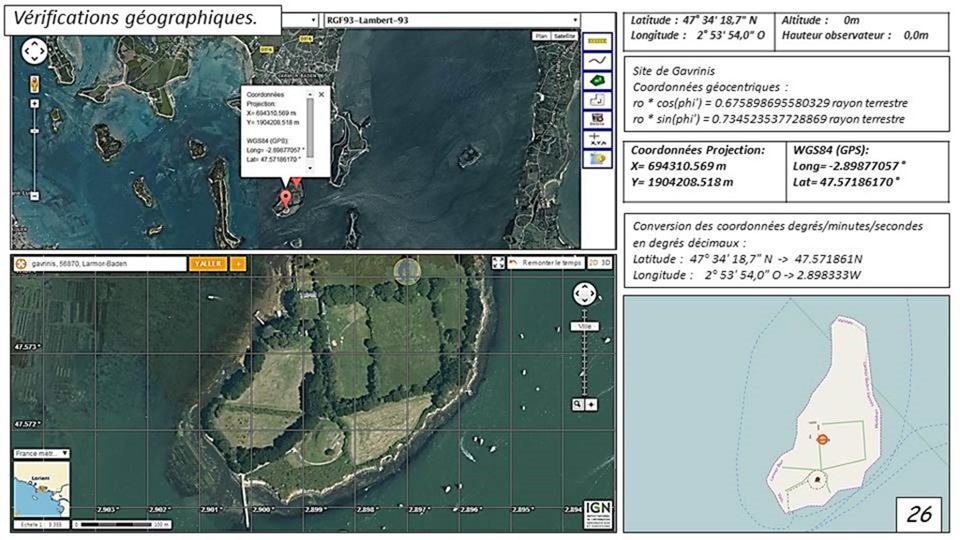Click the zoom slider on the top map
Viewport: 960px width, 540px height.
point(33,150)
